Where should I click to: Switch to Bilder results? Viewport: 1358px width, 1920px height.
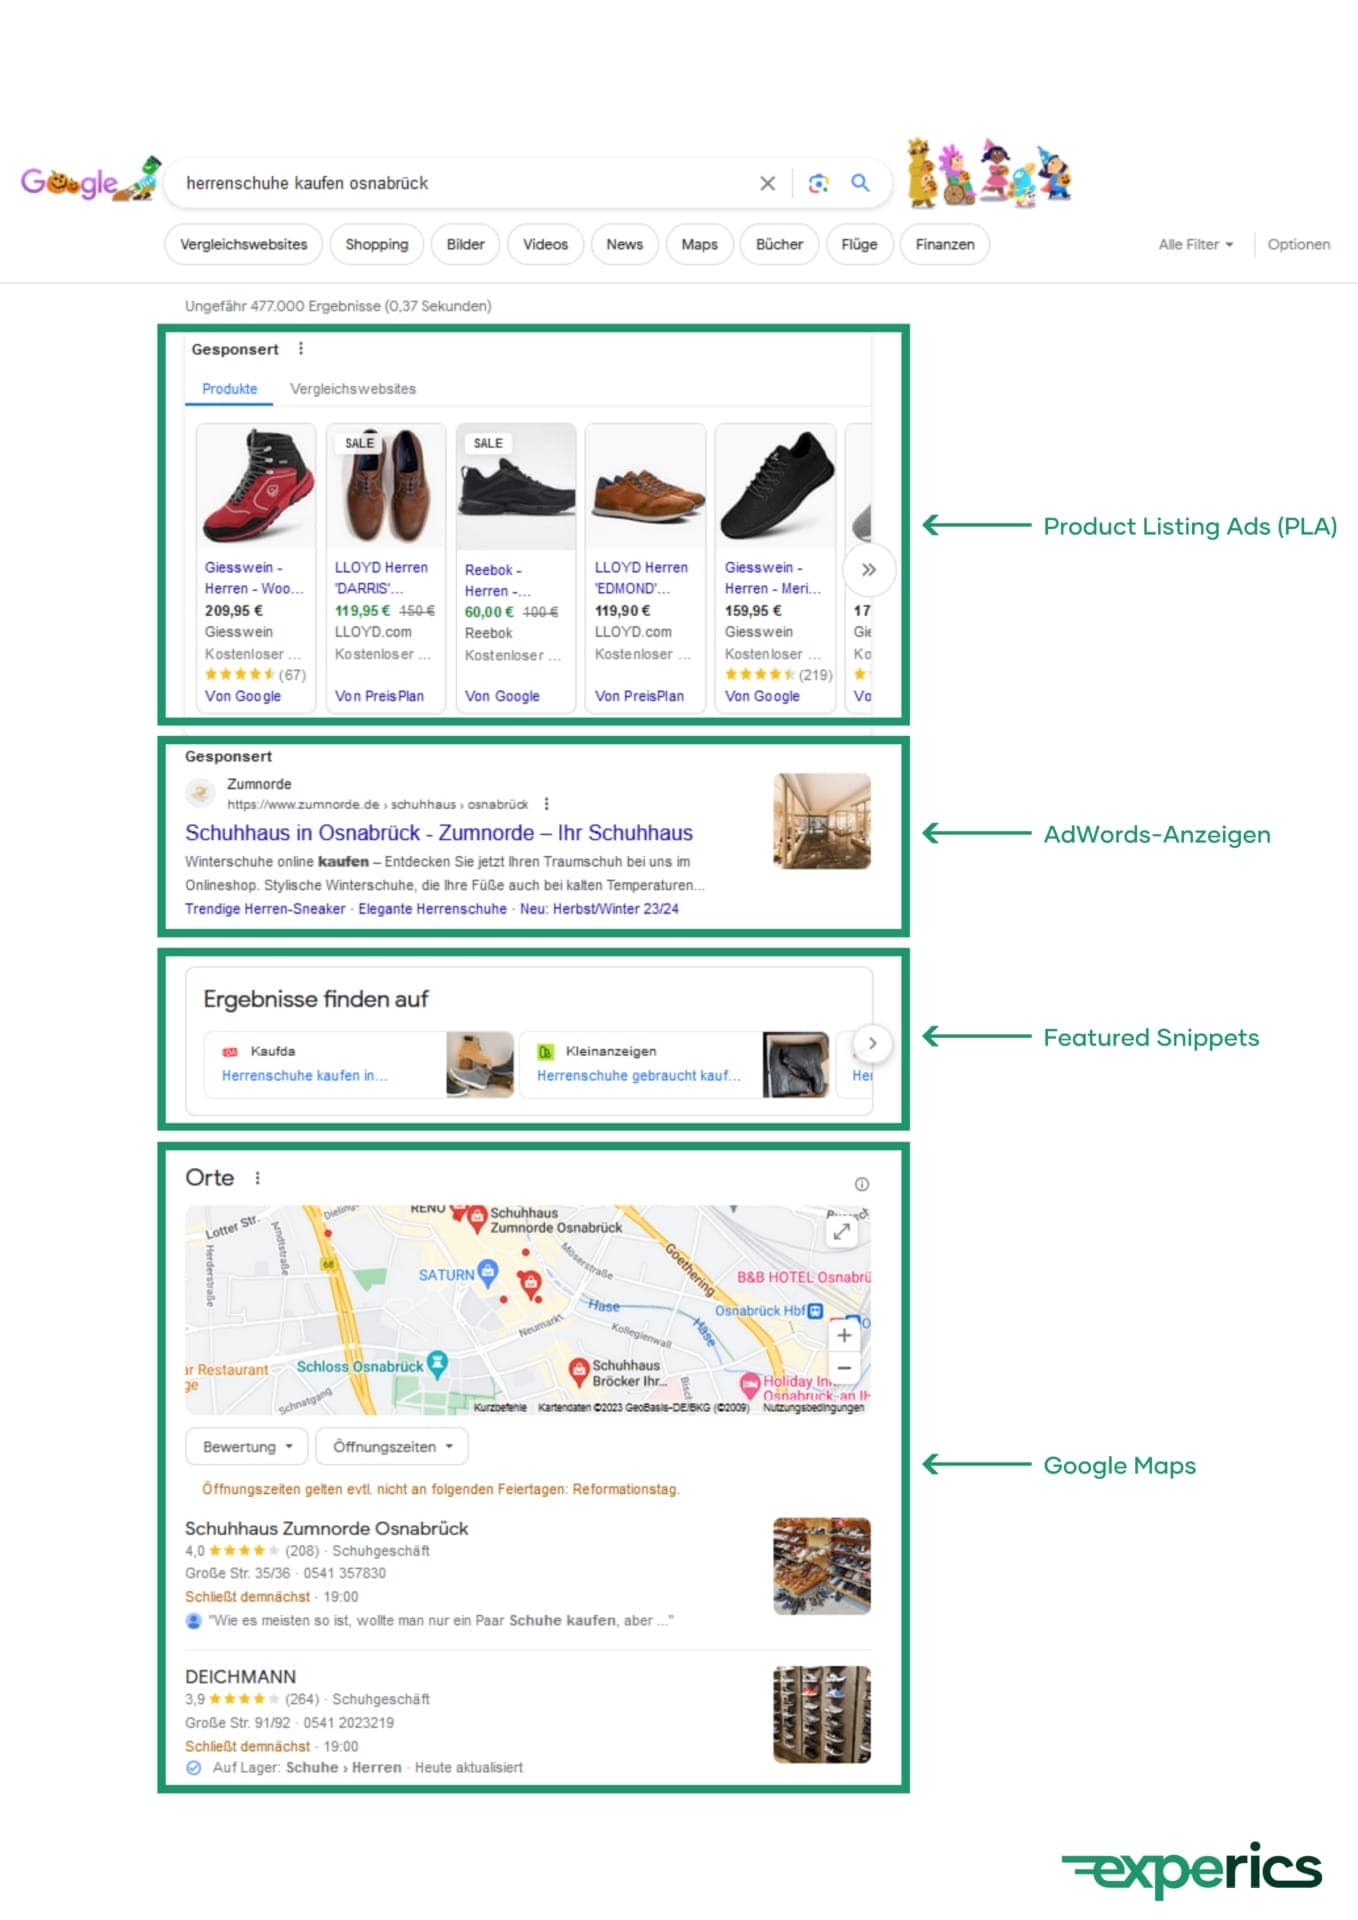(465, 244)
